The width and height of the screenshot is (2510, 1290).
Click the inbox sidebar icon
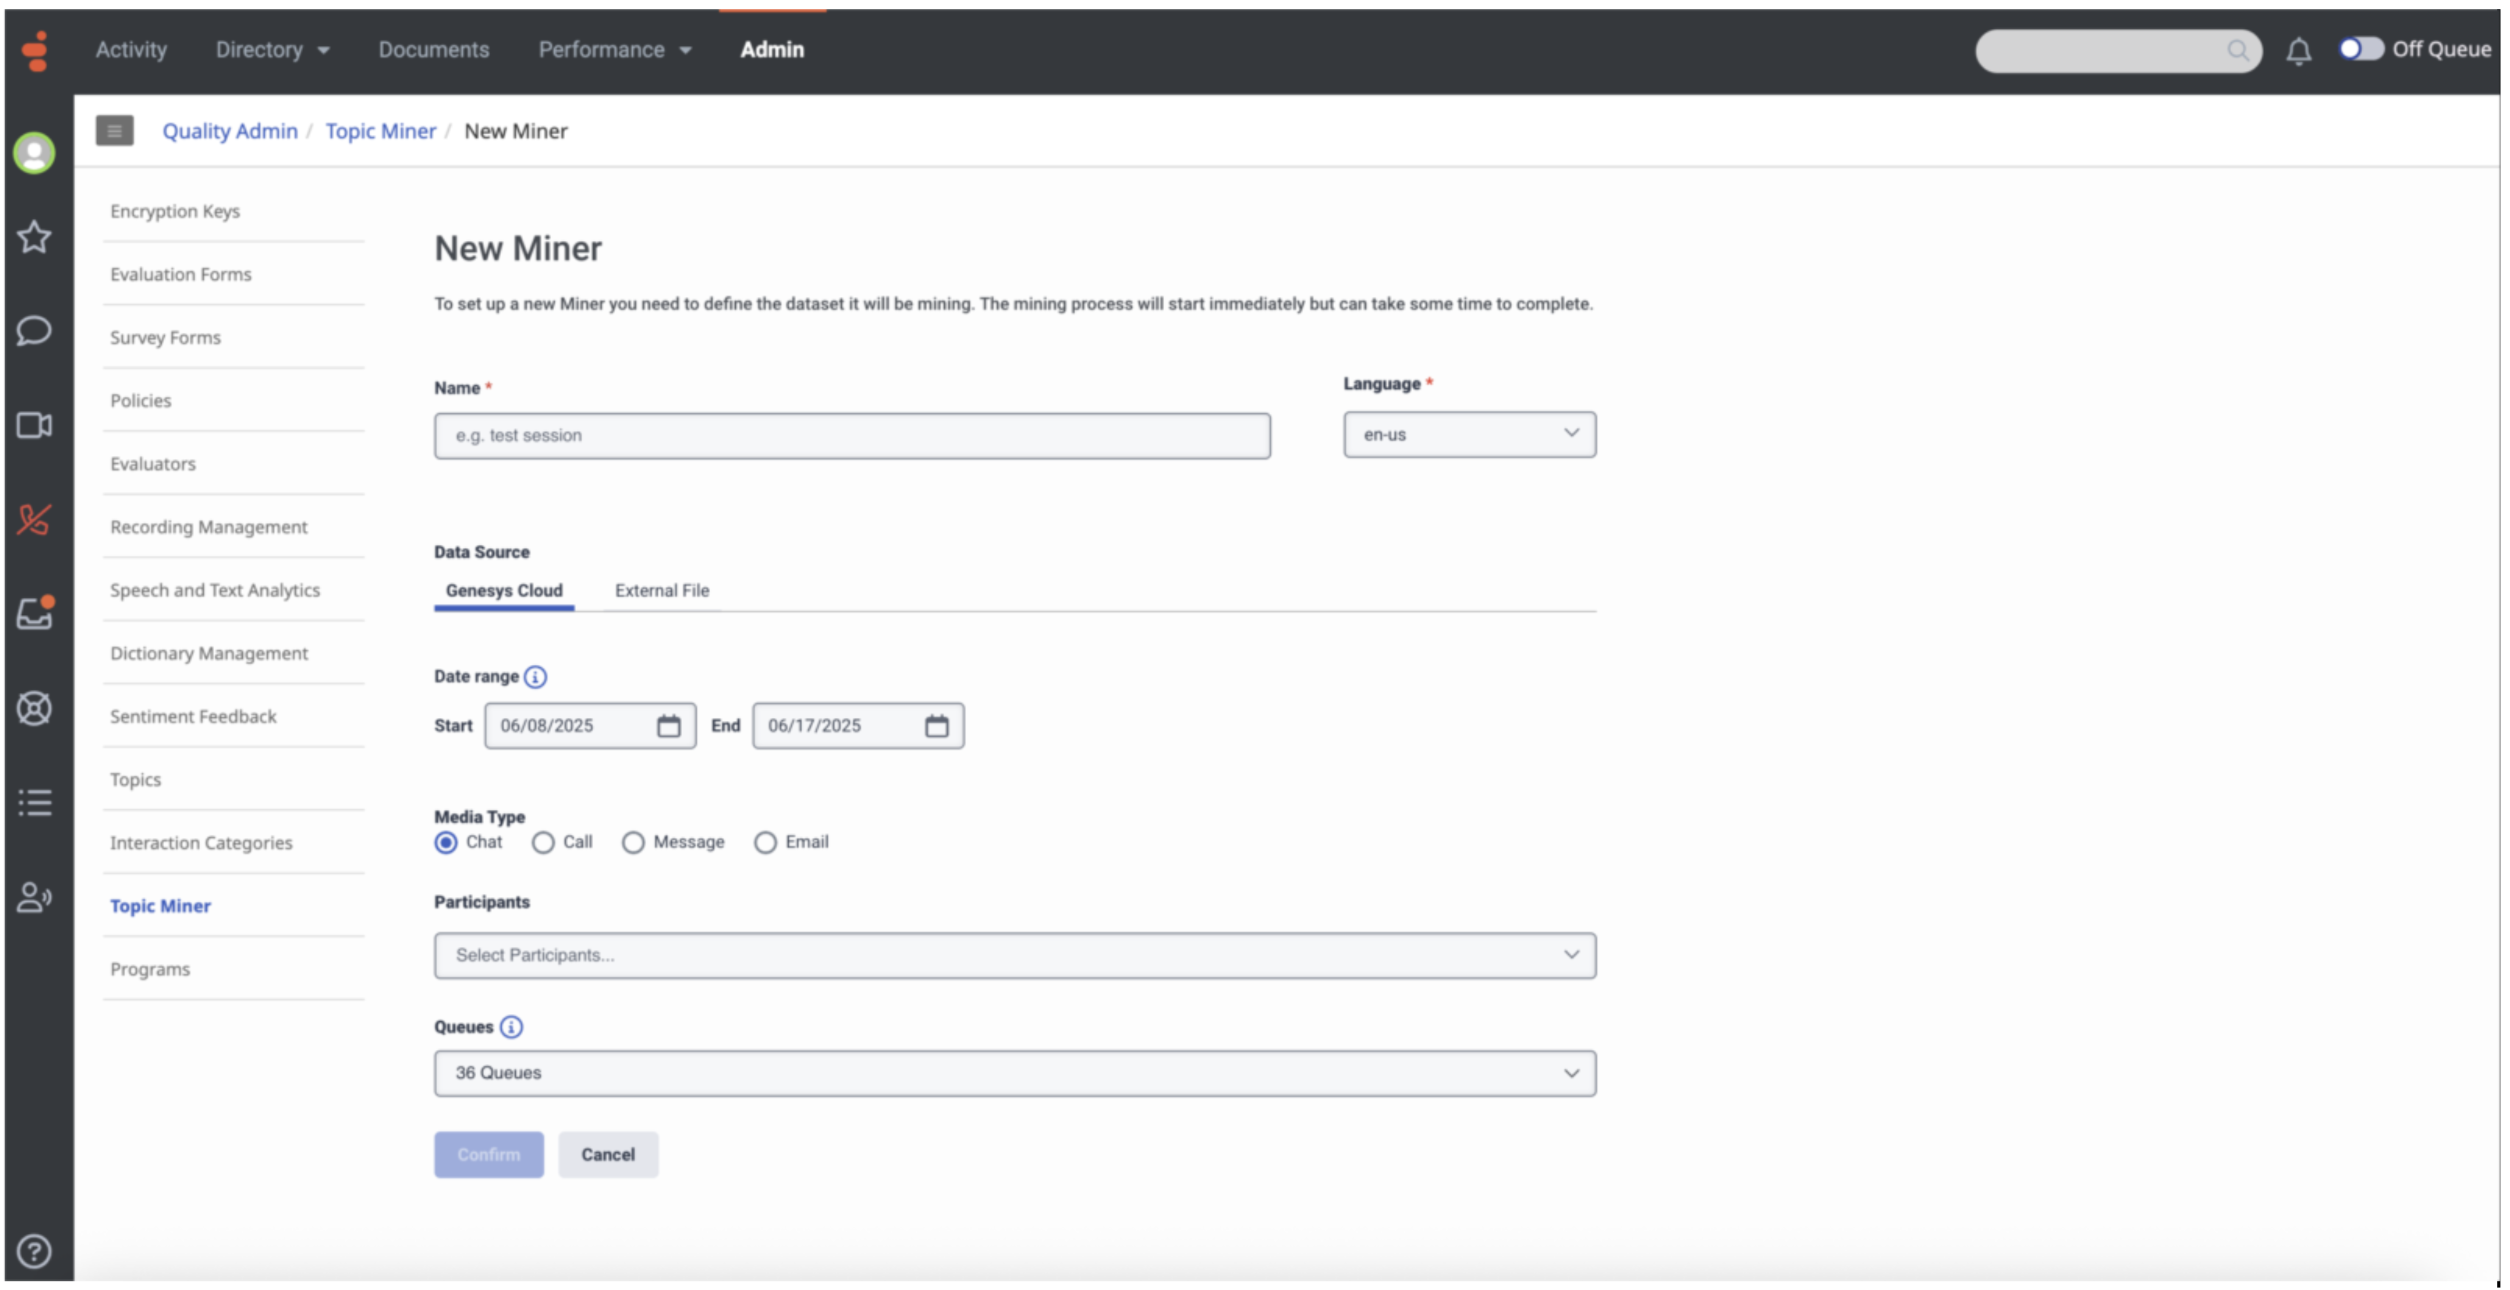click(34, 613)
